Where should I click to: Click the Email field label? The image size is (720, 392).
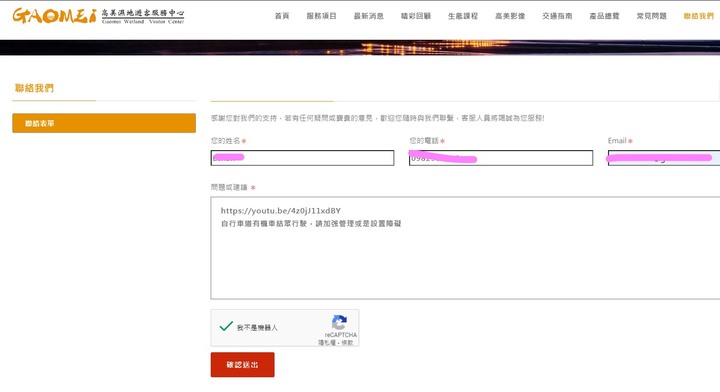pos(617,140)
